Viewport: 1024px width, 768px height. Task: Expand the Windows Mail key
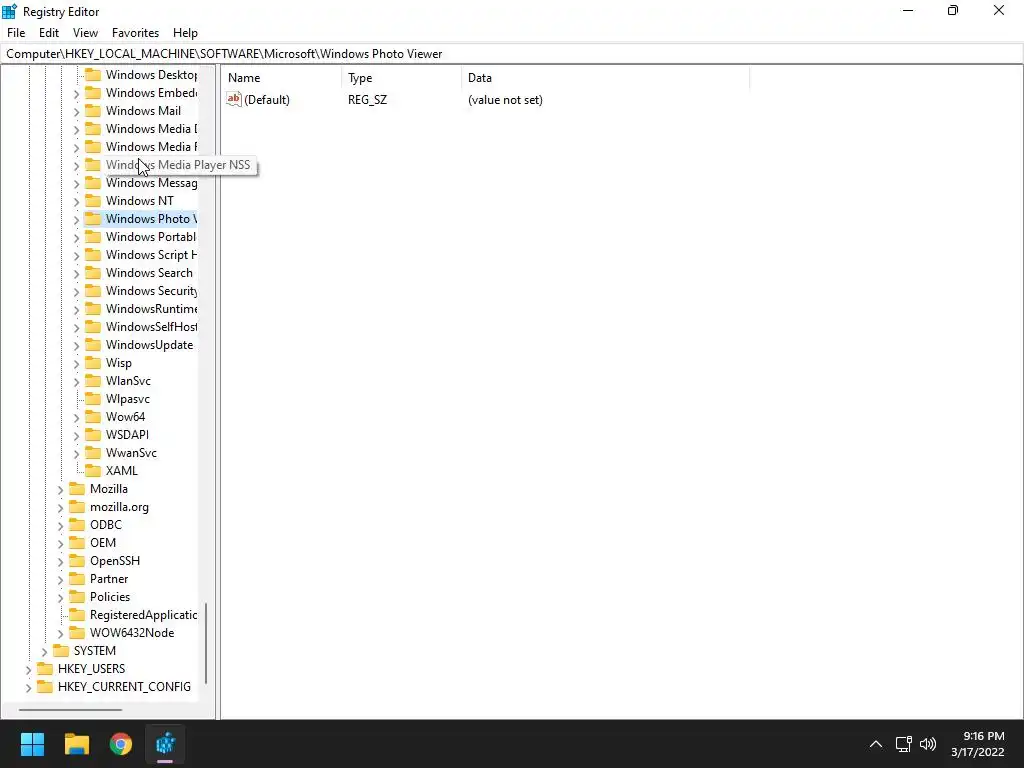(x=76, y=112)
